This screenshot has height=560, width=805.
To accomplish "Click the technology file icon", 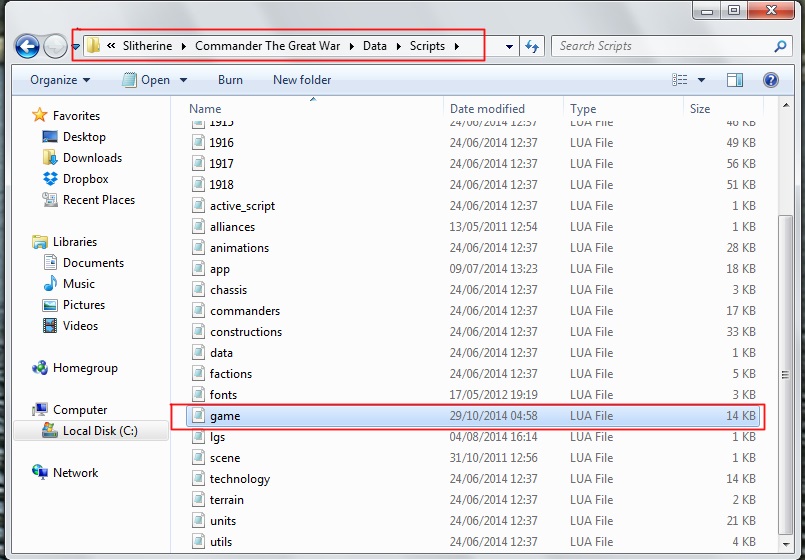I will pos(198,479).
